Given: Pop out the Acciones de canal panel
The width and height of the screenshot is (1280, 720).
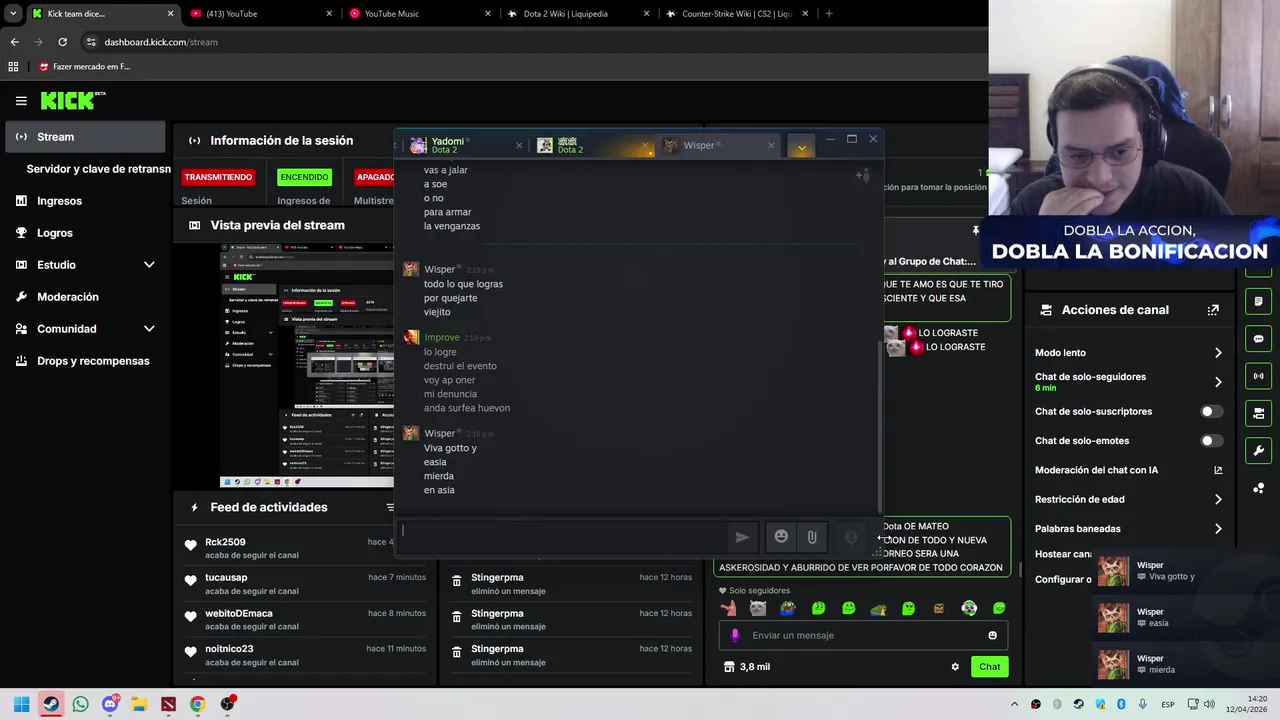Looking at the screenshot, I should point(1213,310).
